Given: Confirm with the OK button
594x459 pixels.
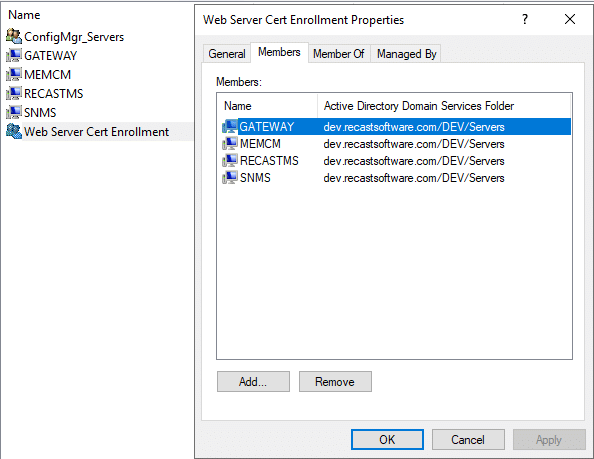Looking at the screenshot, I should click(387, 440).
